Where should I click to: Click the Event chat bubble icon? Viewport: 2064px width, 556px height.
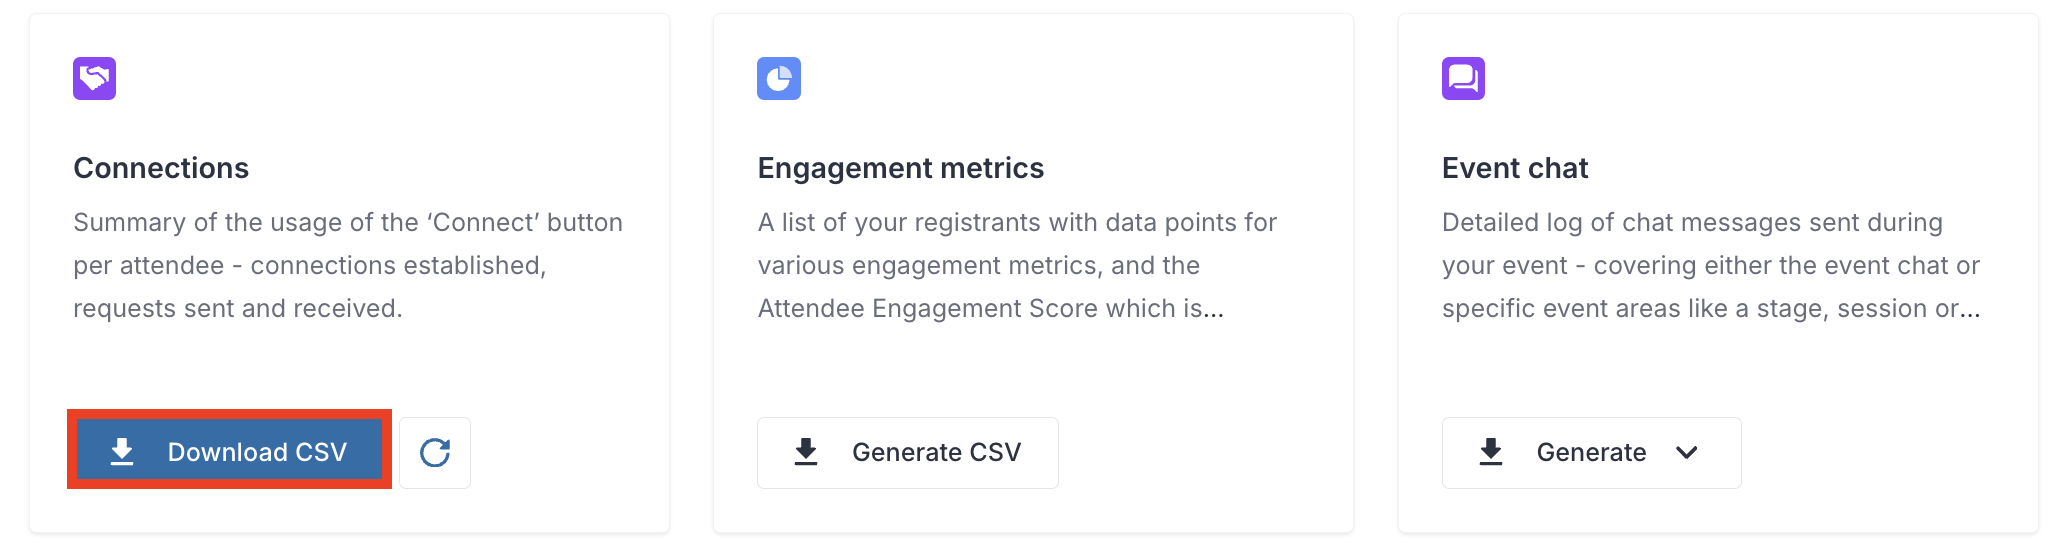coord(1463,78)
